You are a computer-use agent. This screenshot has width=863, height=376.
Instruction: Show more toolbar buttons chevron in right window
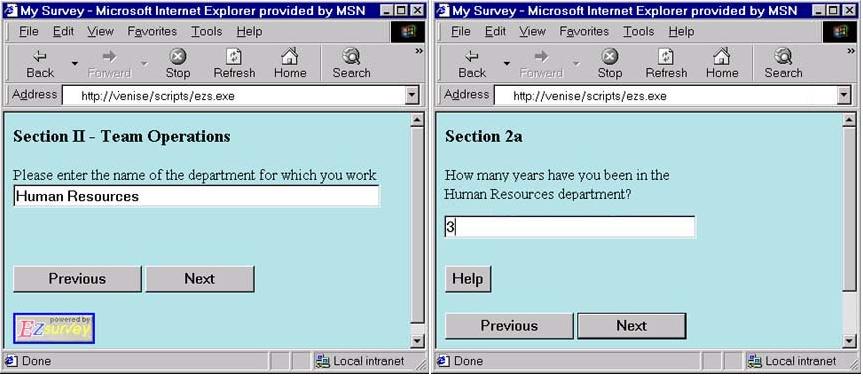coord(851,51)
